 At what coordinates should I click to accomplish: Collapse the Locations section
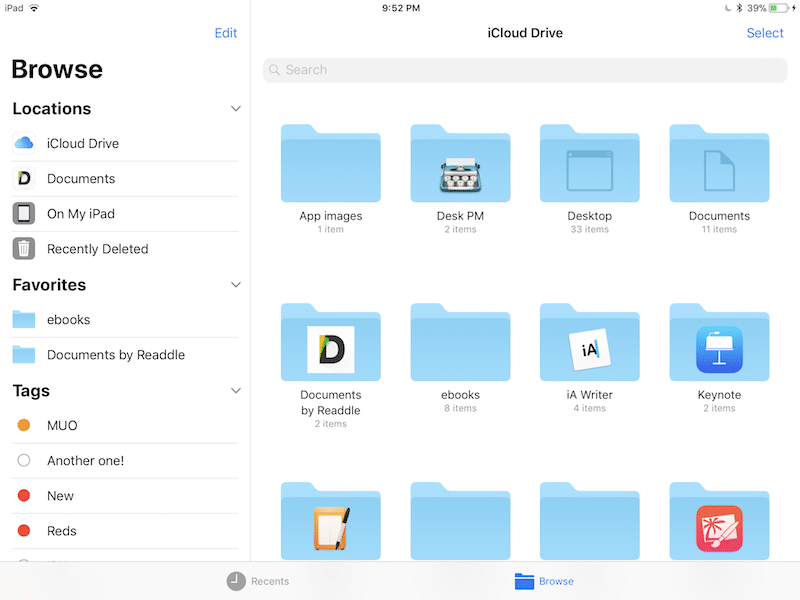pos(236,108)
